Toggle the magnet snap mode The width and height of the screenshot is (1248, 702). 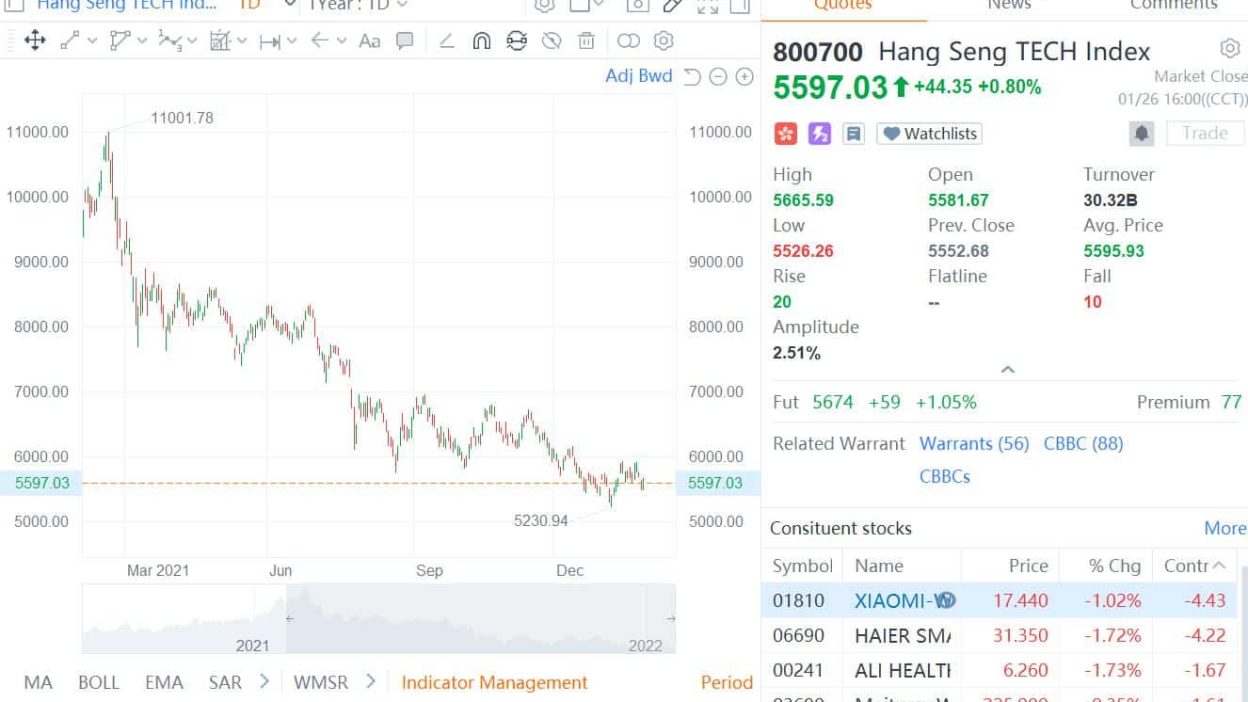pos(481,41)
